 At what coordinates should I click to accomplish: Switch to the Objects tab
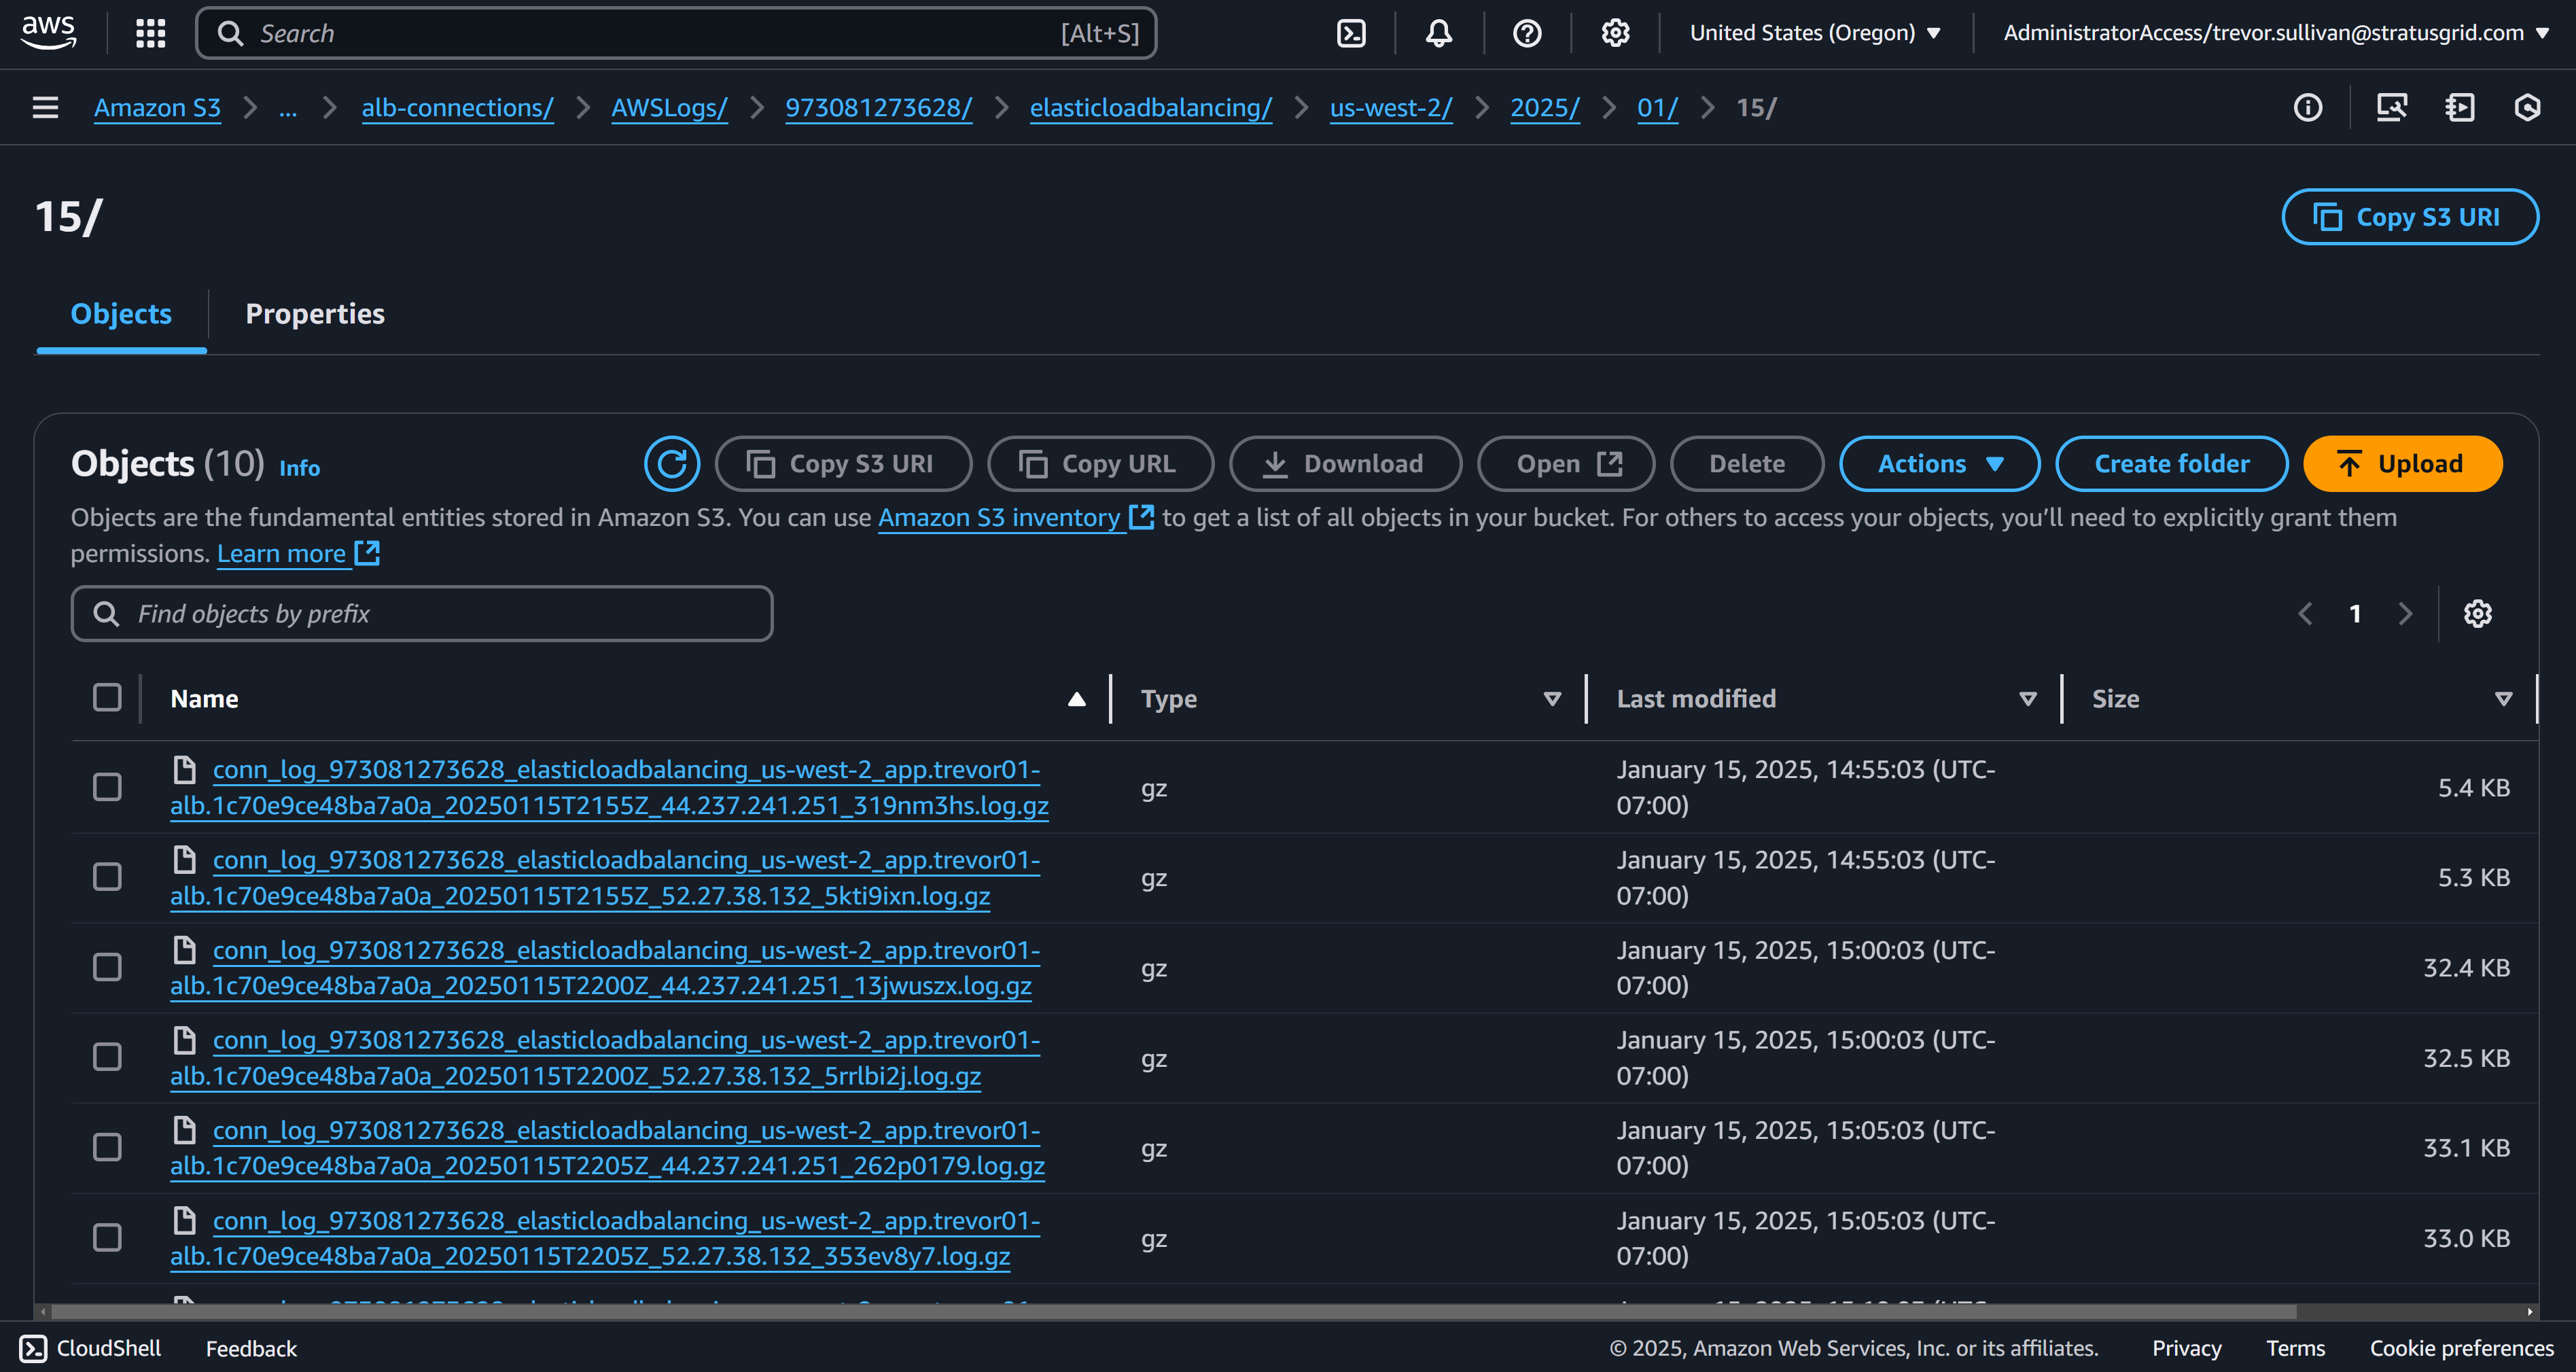point(121,314)
